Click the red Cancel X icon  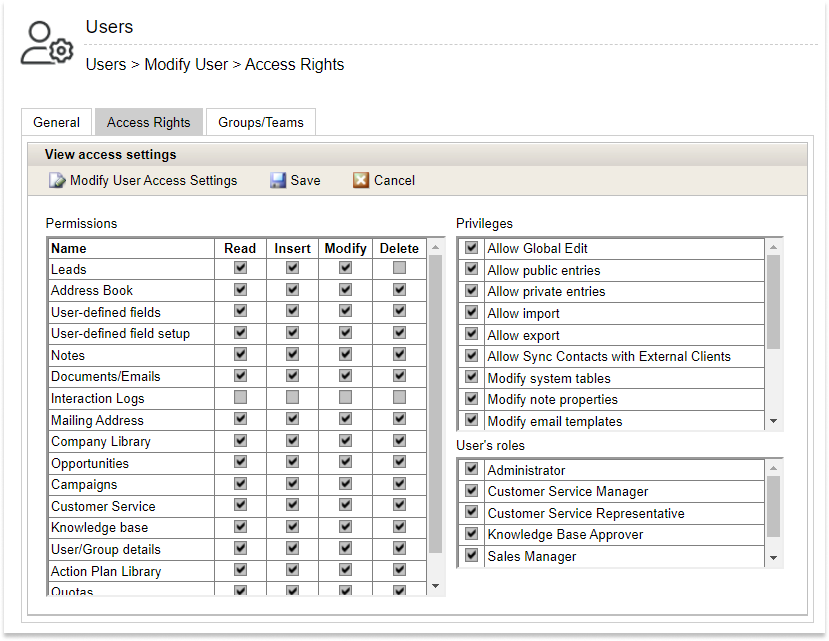click(361, 181)
